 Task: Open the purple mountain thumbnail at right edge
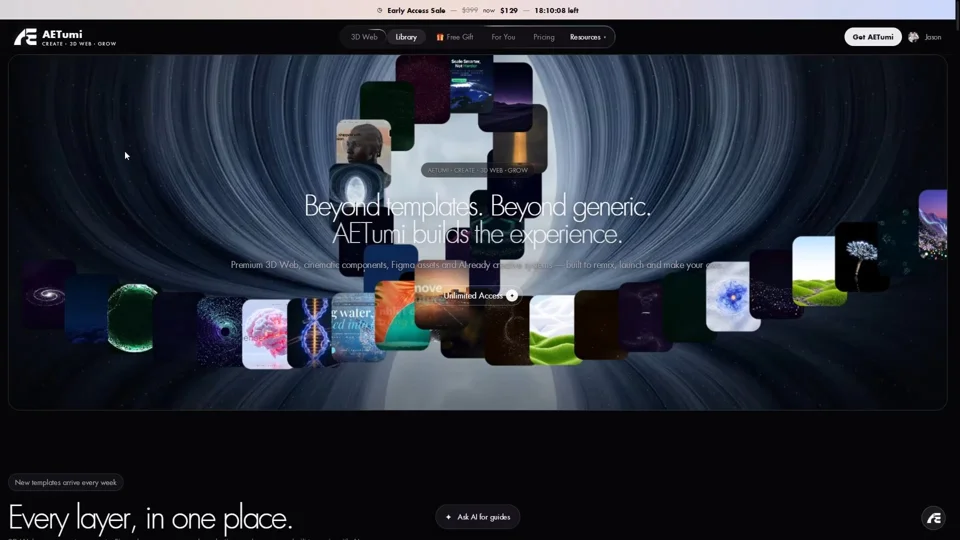[932, 225]
